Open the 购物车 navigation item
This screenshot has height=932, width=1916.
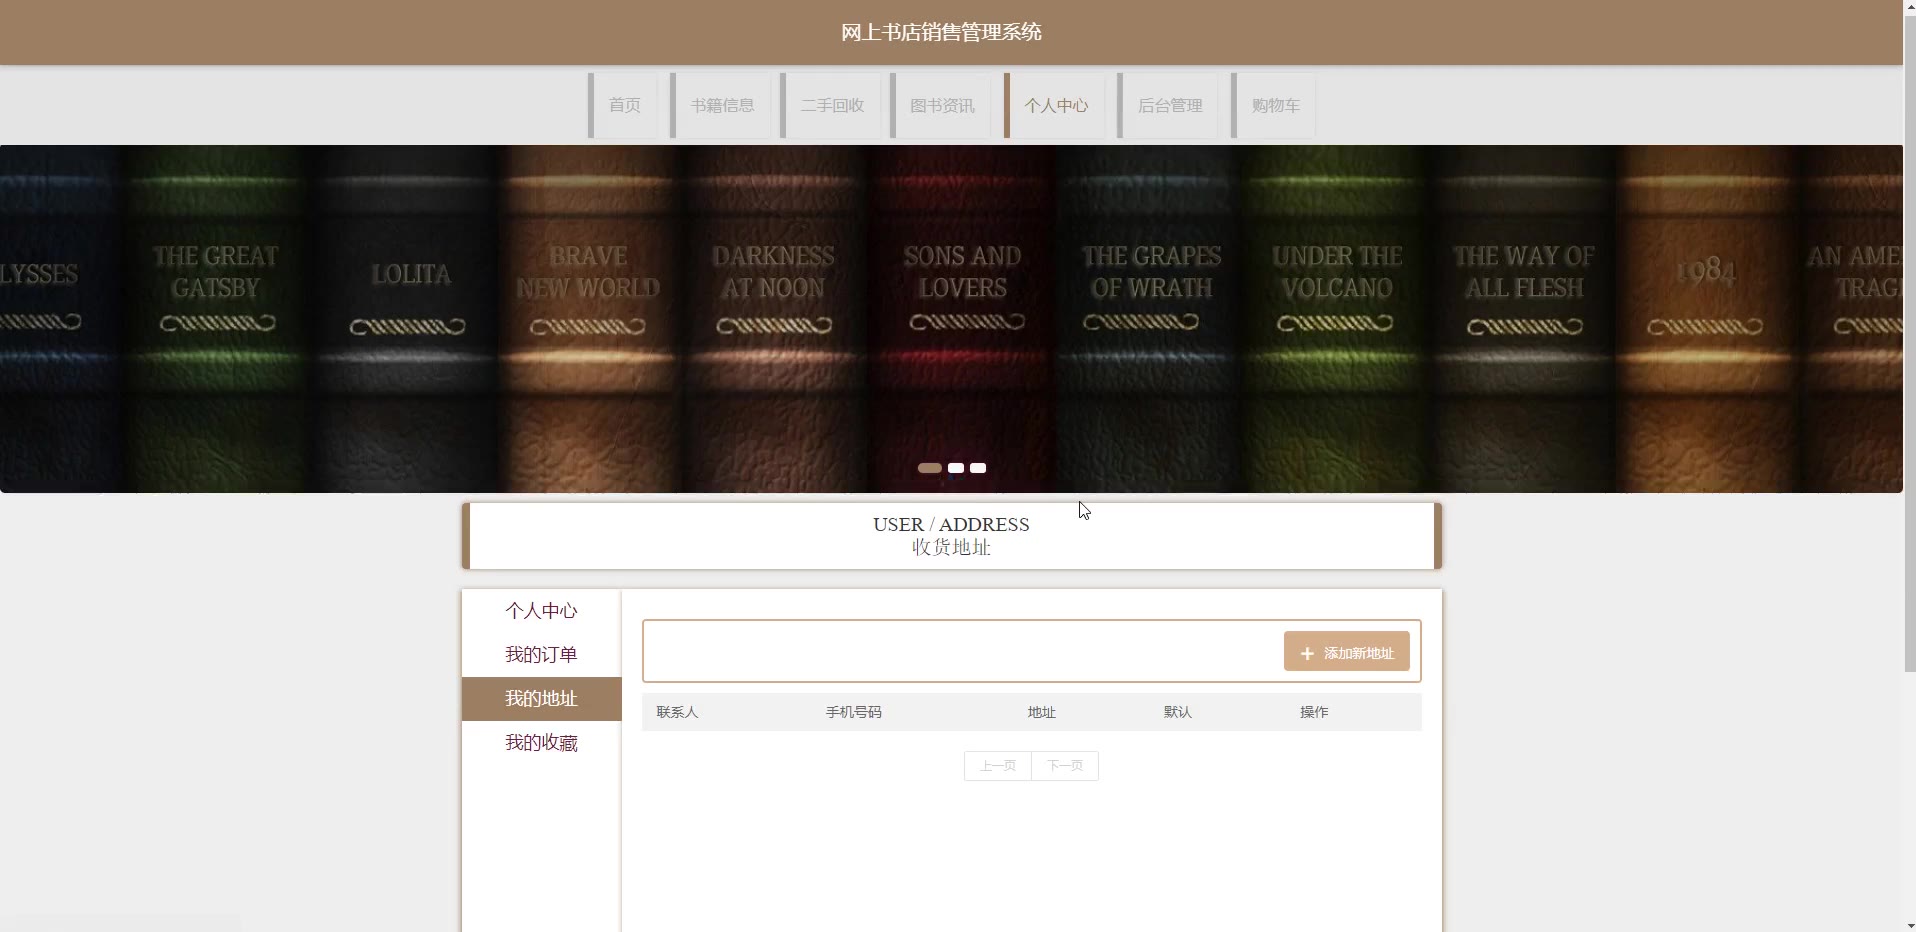1274,105
